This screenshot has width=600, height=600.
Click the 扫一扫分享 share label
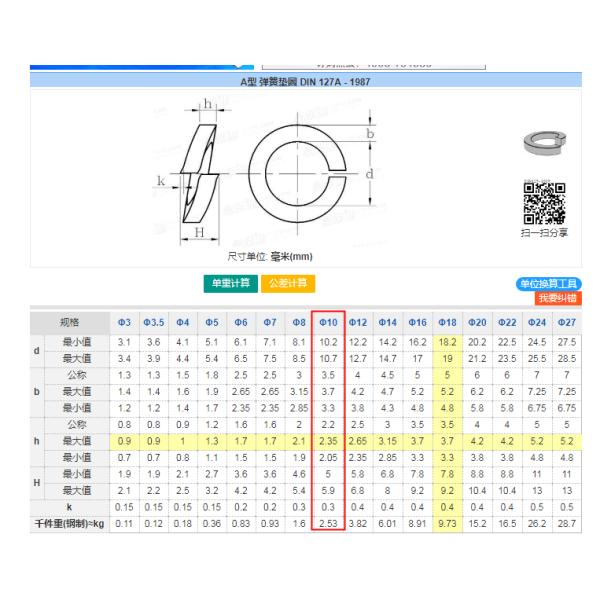click(544, 233)
